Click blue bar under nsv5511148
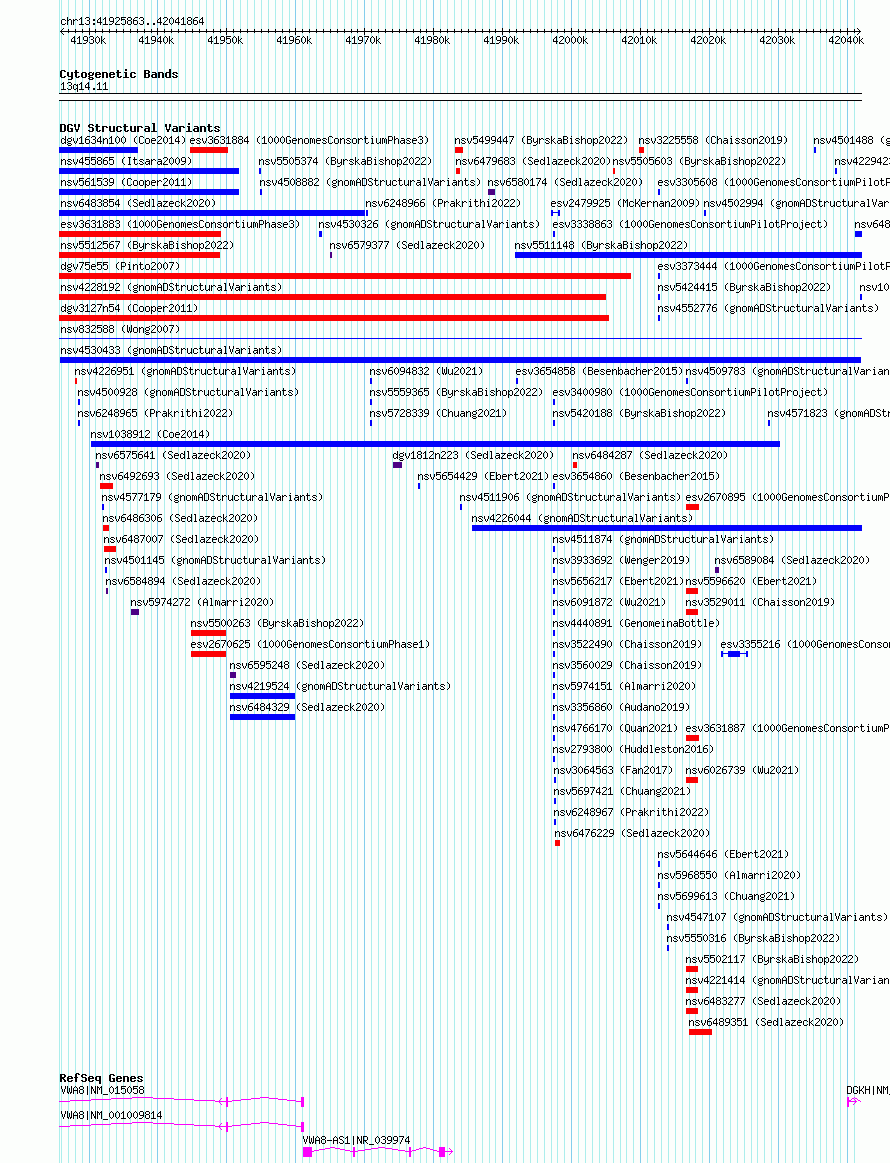 [x=688, y=255]
